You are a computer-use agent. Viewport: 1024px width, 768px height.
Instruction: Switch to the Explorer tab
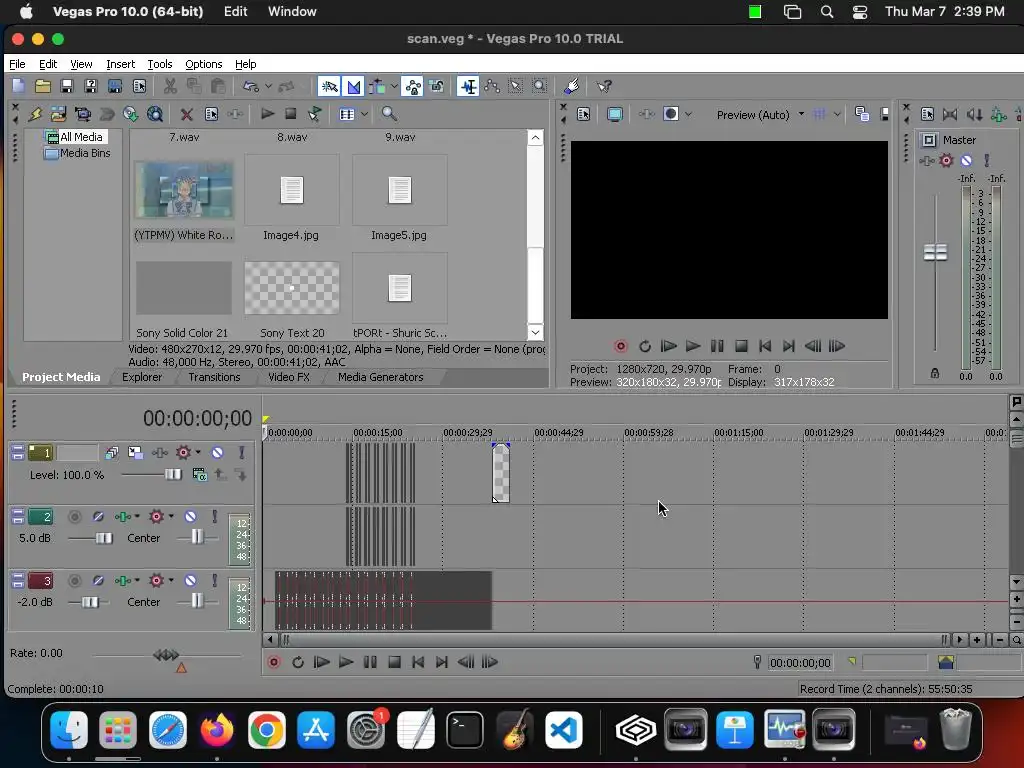(142, 377)
